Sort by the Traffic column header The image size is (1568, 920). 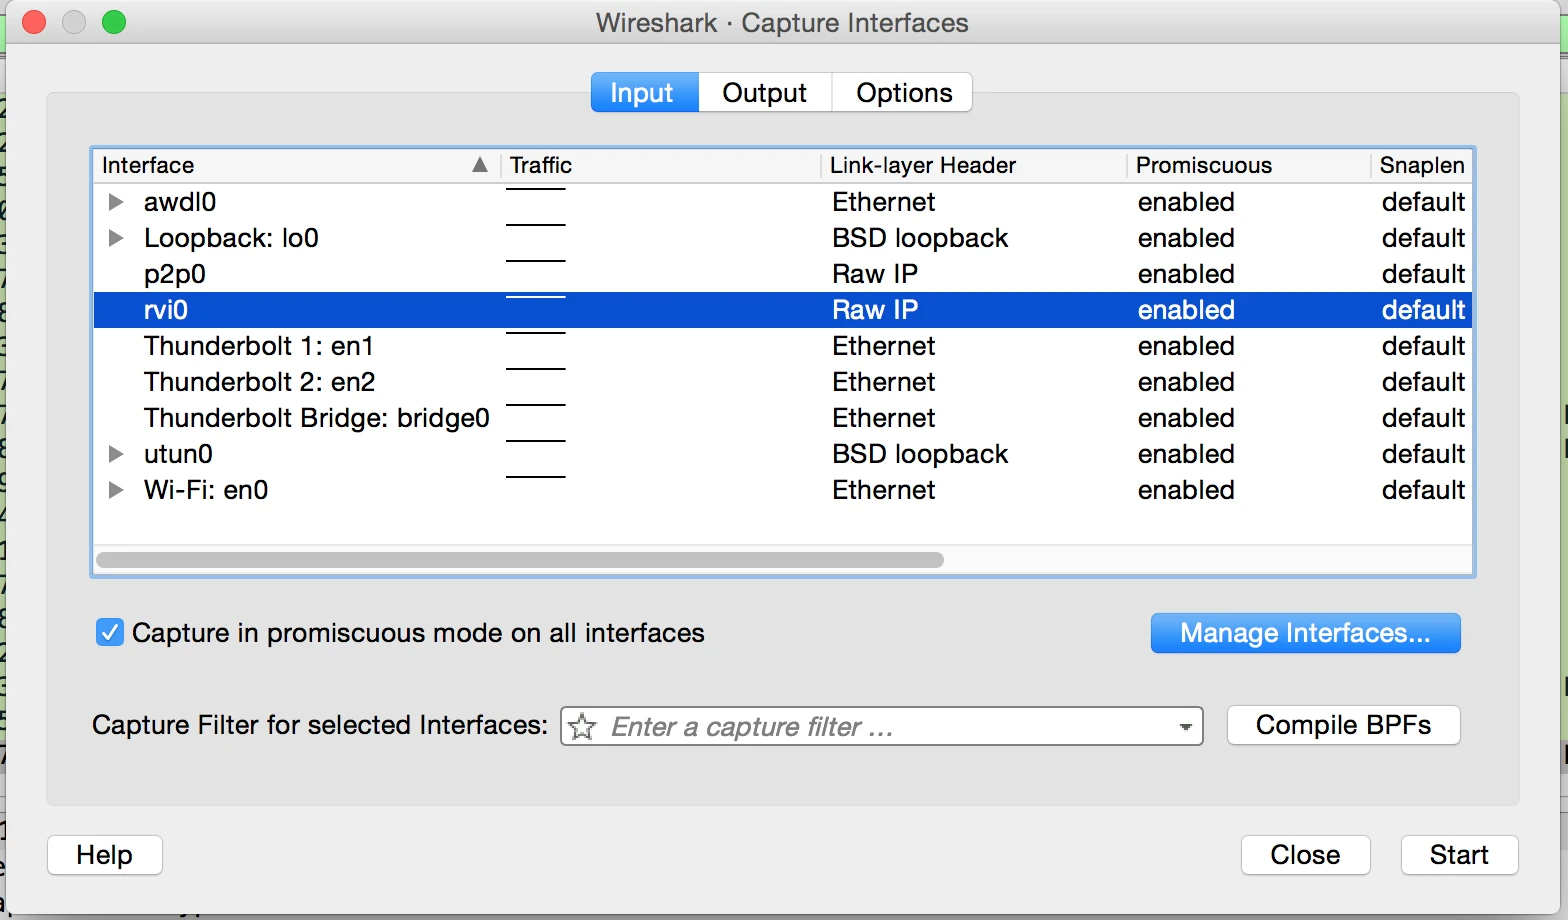click(x=660, y=165)
